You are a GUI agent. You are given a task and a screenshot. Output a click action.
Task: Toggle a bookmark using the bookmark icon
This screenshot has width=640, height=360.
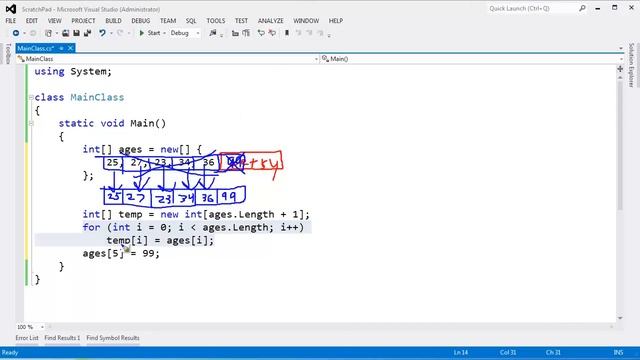(287, 33)
